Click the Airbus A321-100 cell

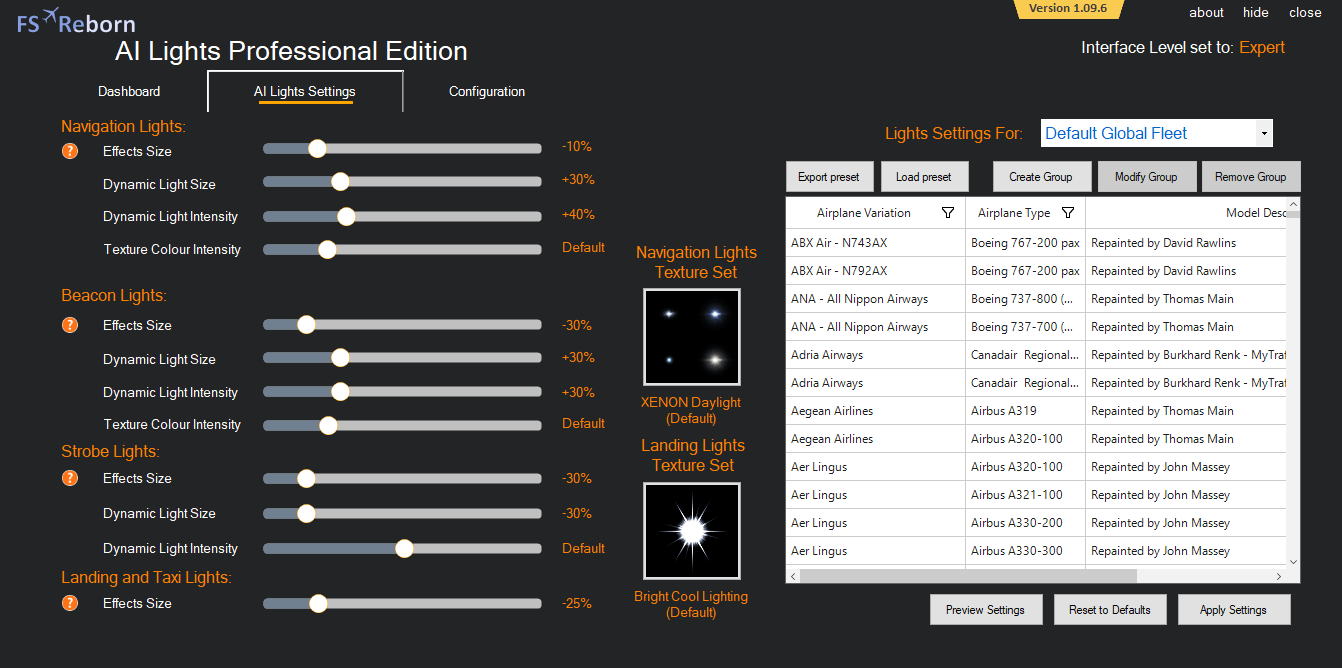(x=1025, y=495)
